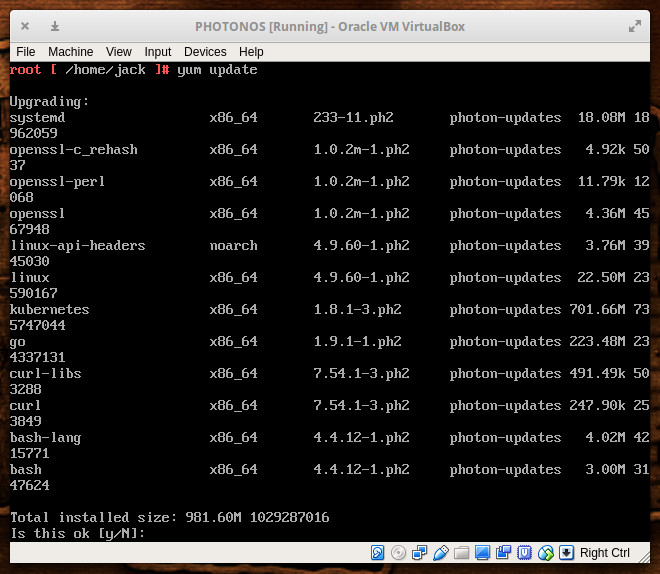
Task: Click the go size 223.48M
Action: point(597,342)
